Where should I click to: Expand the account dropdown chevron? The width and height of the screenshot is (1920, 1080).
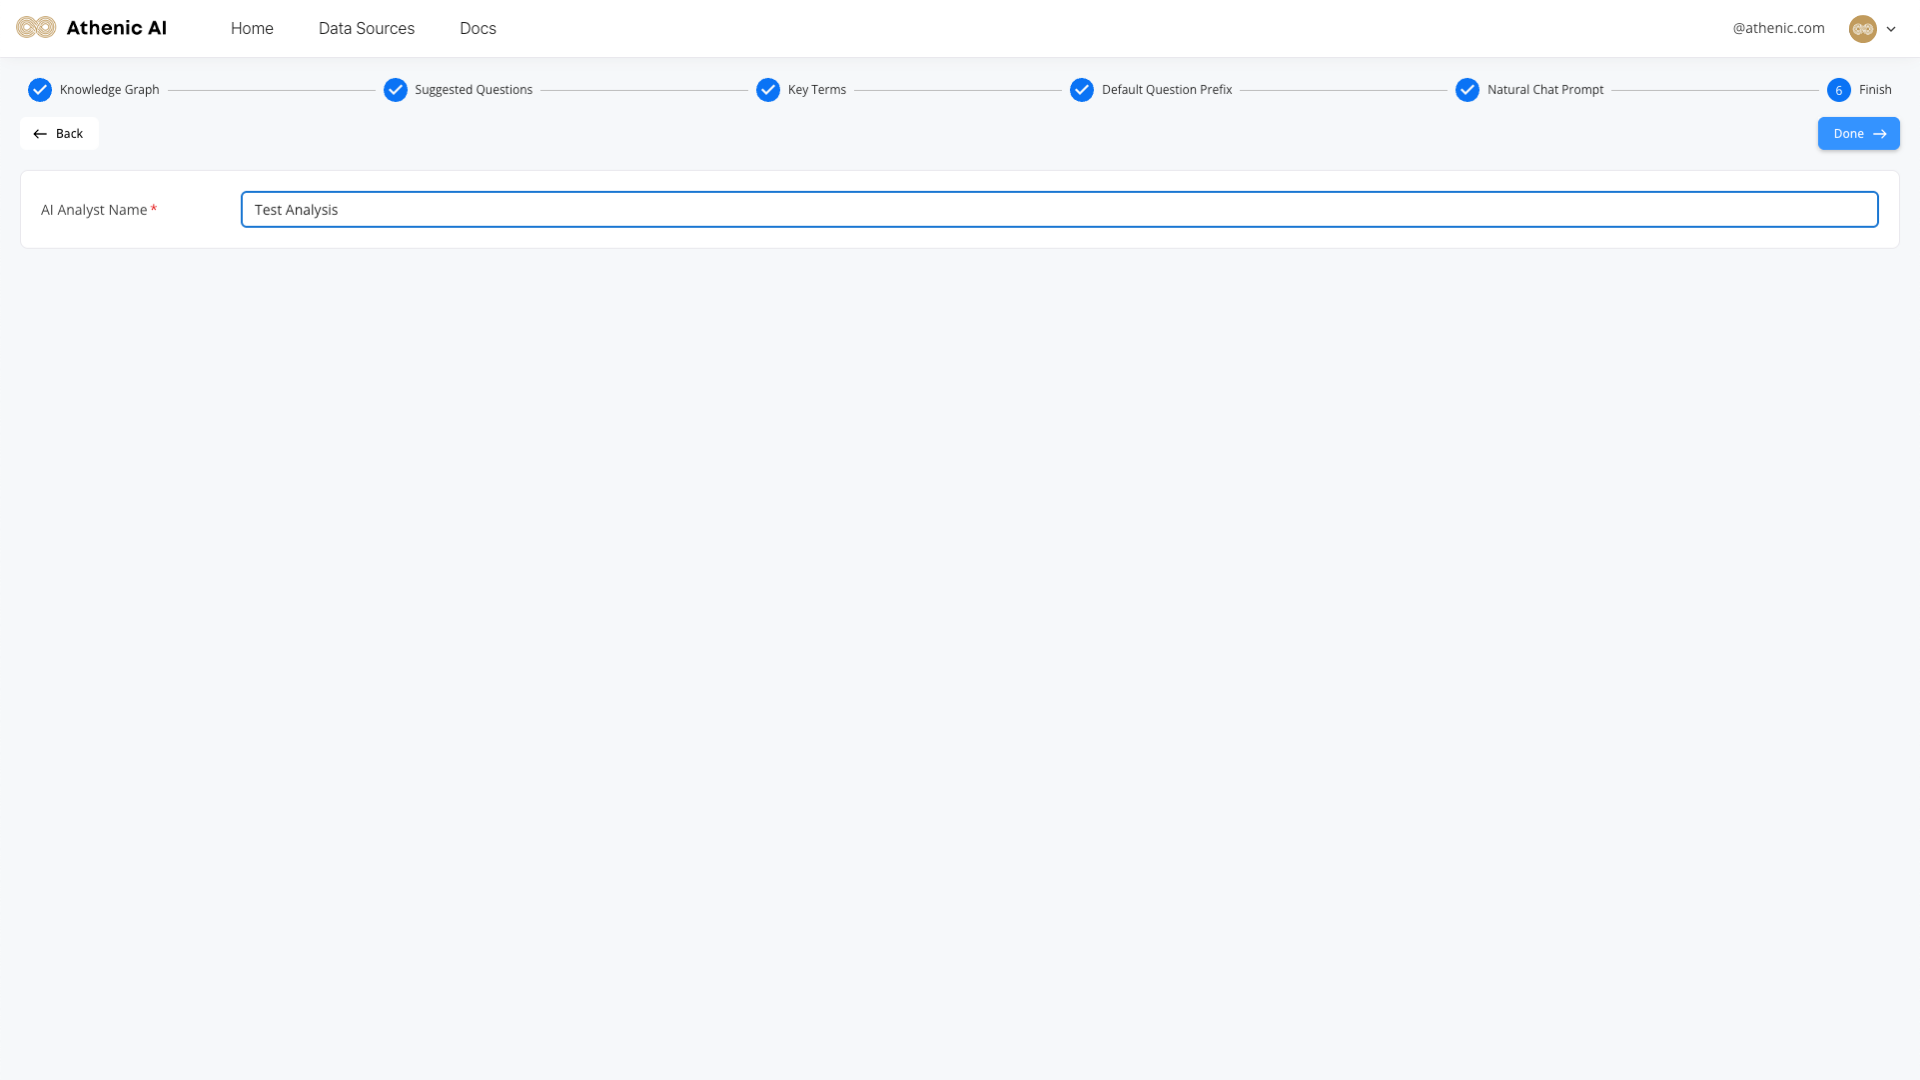pos(1891,29)
